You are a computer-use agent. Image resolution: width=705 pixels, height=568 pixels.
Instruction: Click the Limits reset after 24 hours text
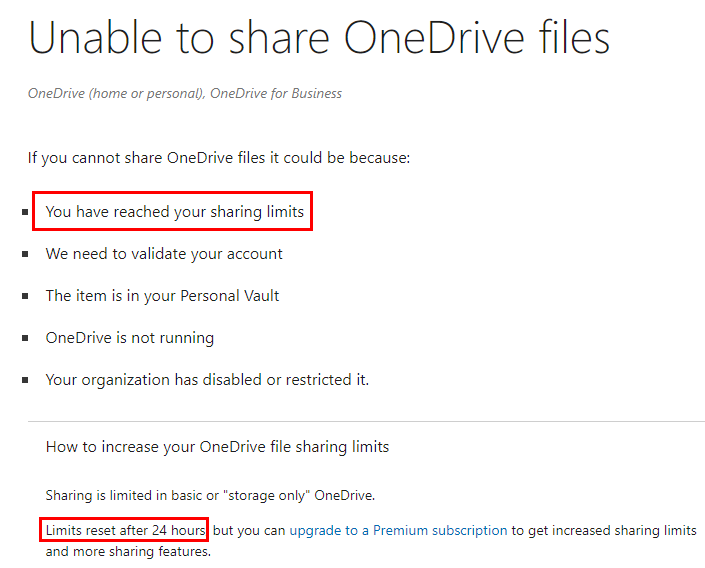[x=125, y=531]
